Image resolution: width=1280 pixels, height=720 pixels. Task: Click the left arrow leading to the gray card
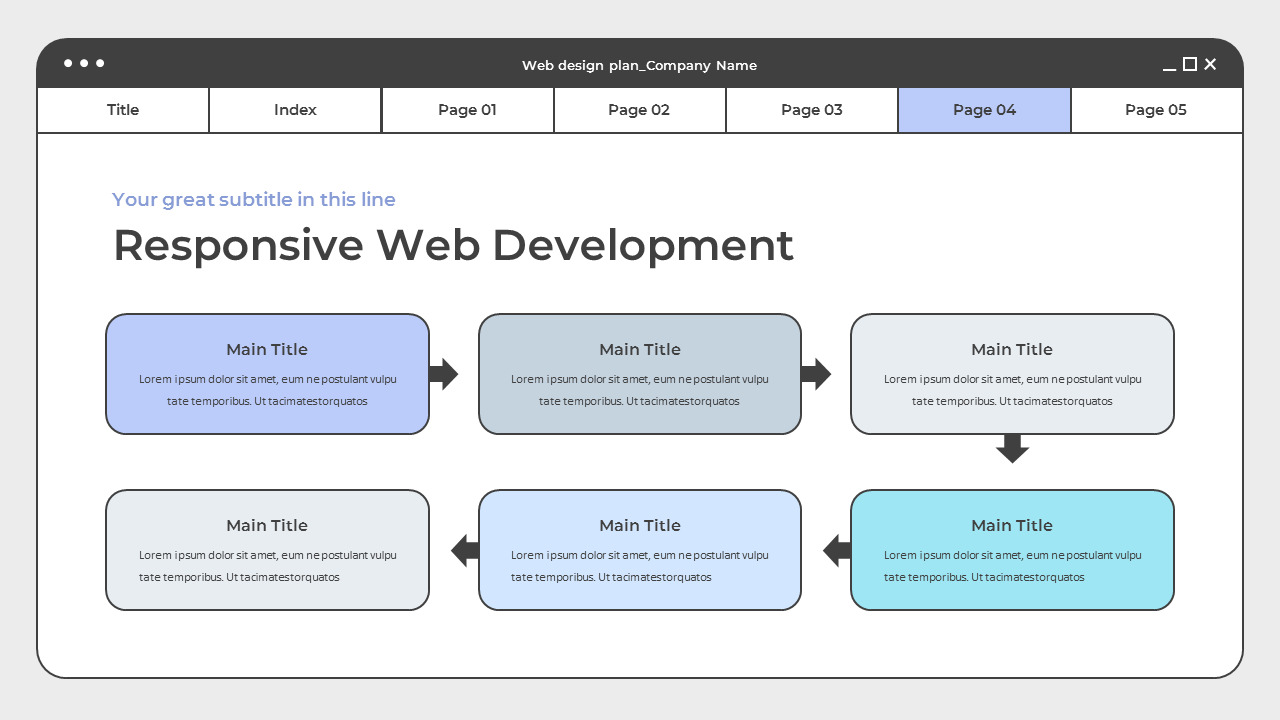(460, 550)
